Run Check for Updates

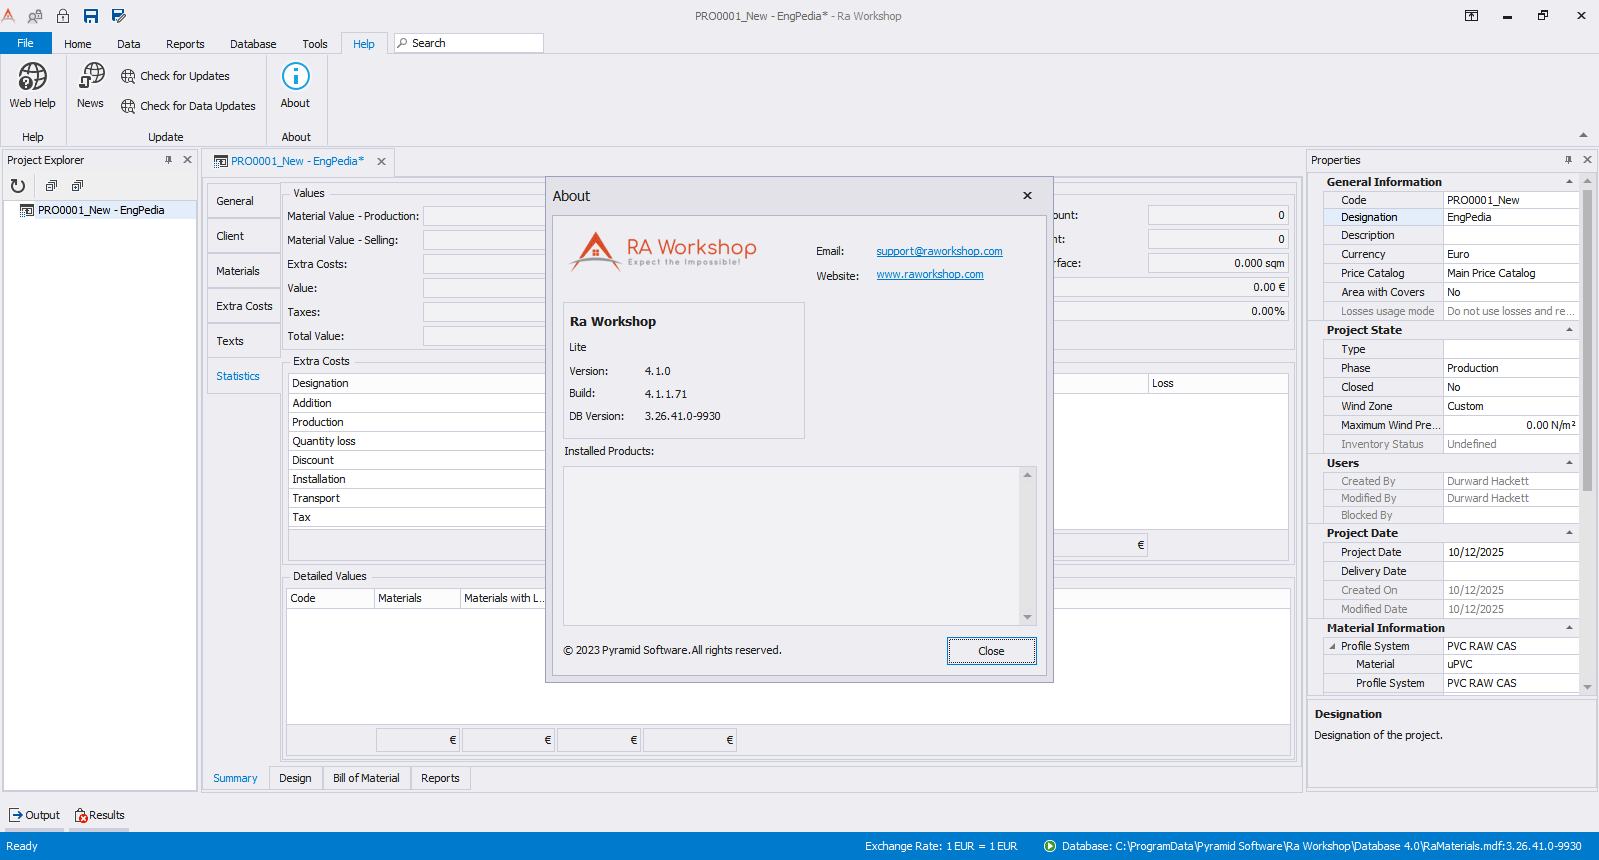176,76
